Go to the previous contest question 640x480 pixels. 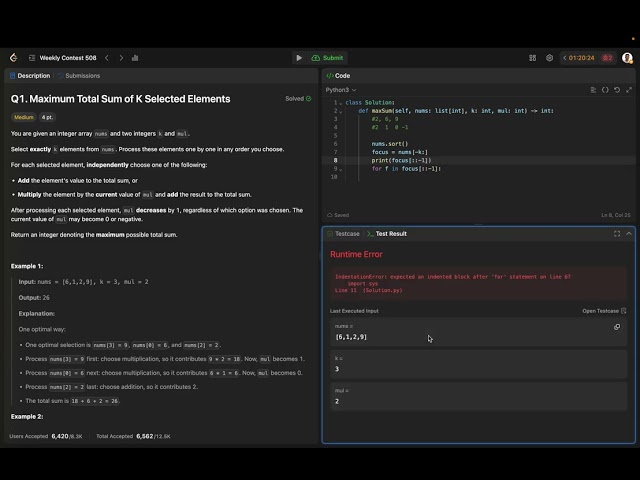pyautogui.click(x=107, y=58)
